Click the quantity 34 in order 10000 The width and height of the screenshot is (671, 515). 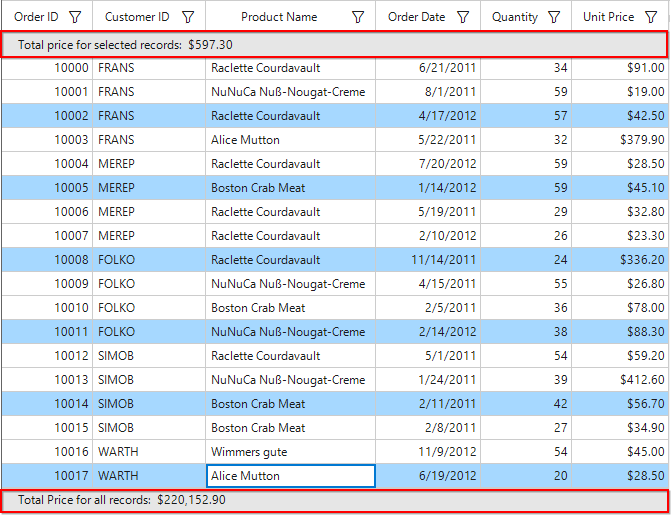[x=526, y=68]
